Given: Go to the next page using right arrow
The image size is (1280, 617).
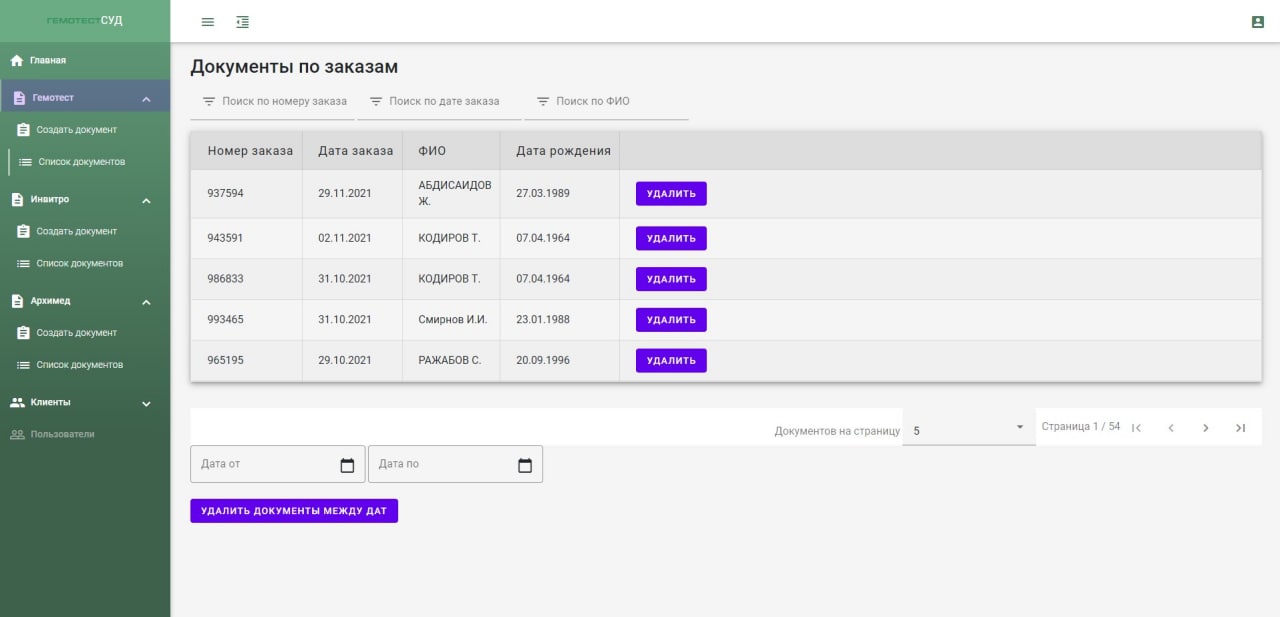Looking at the screenshot, I should tap(1205, 428).
